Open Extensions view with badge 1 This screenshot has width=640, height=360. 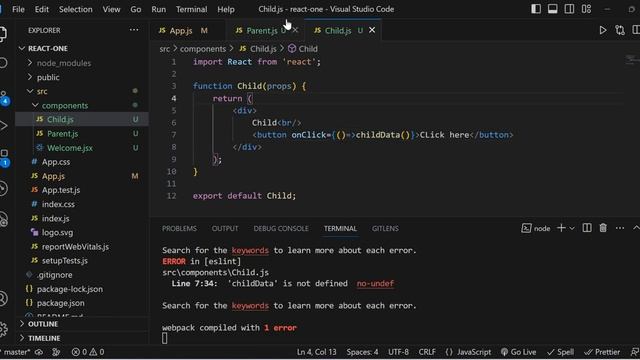coord(4,158)
